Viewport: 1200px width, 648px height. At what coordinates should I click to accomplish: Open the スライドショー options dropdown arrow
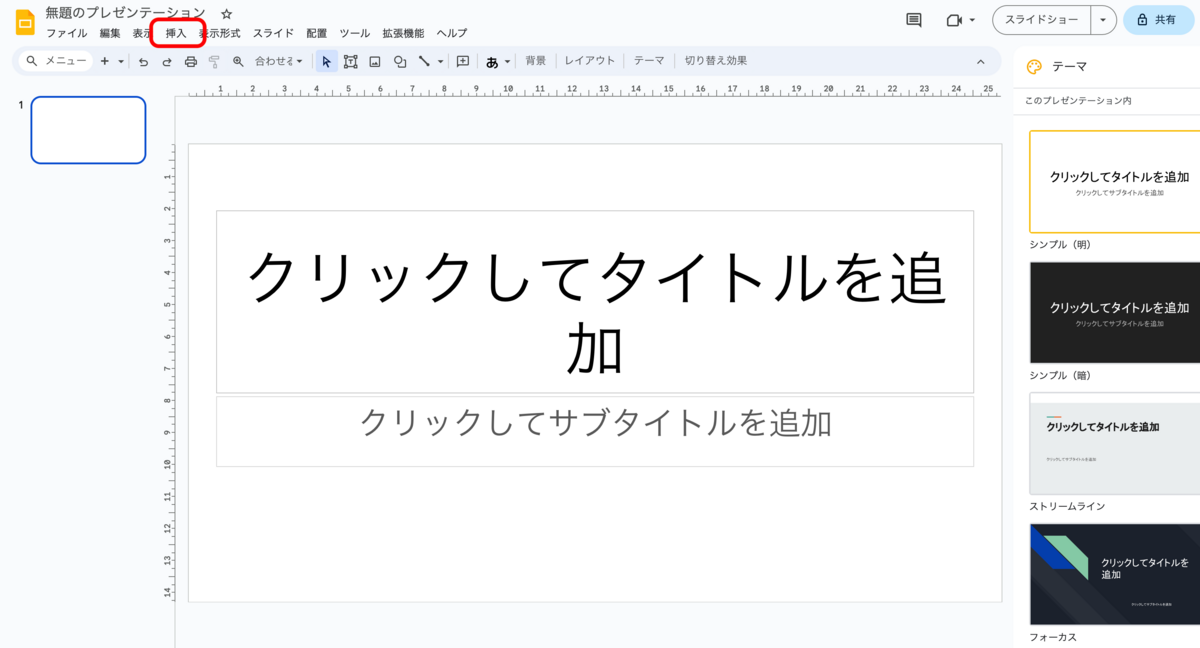pos(1103,20)
